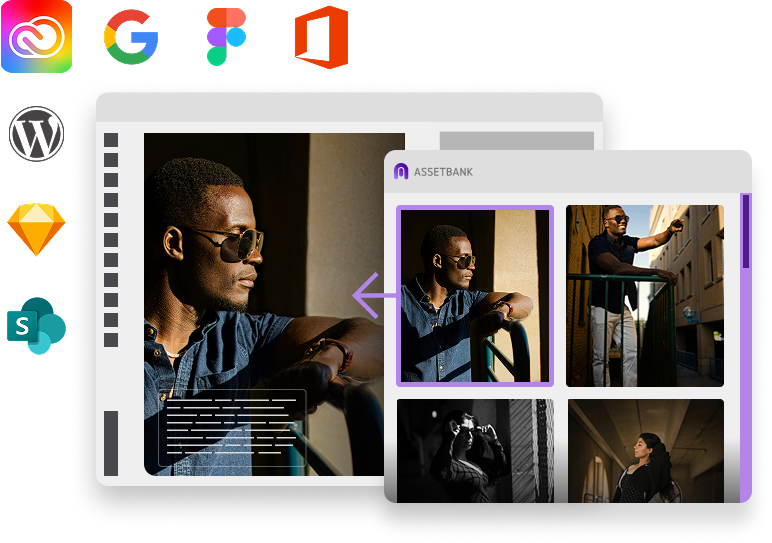Select the Figma logo icon

click(x=226, y=37)
